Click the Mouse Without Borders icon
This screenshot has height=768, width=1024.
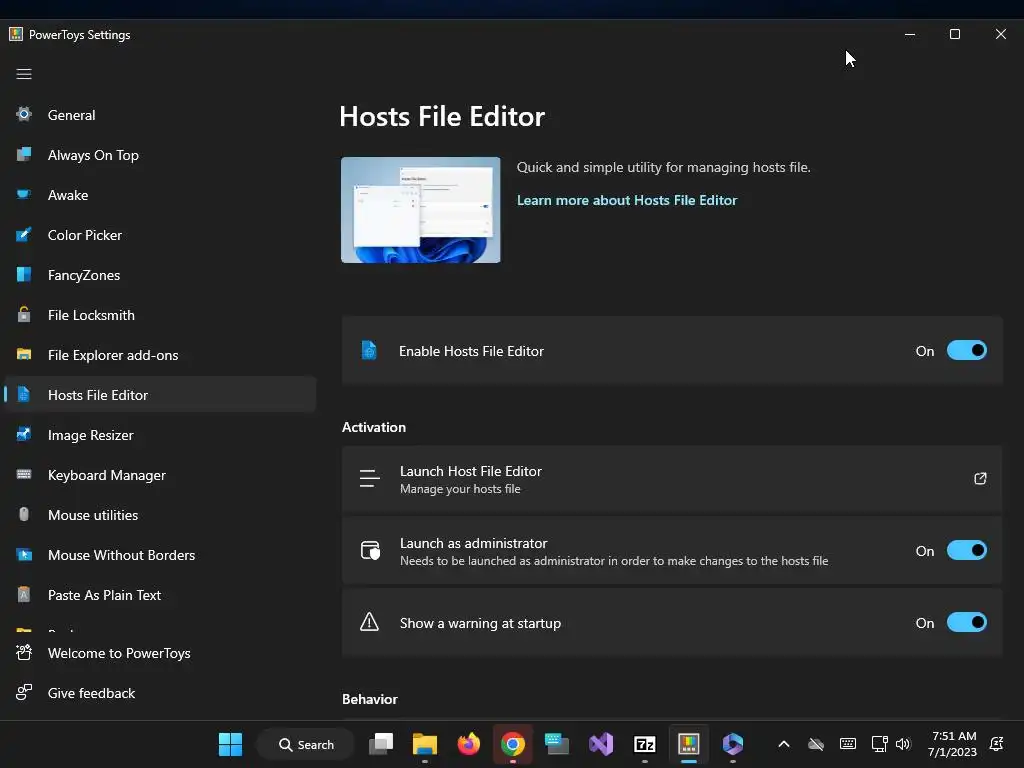(x=24, y=554)
